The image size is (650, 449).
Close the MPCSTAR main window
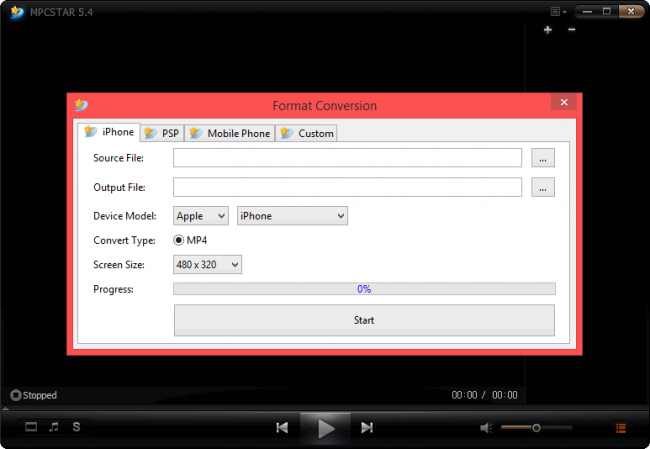[631, 12]
